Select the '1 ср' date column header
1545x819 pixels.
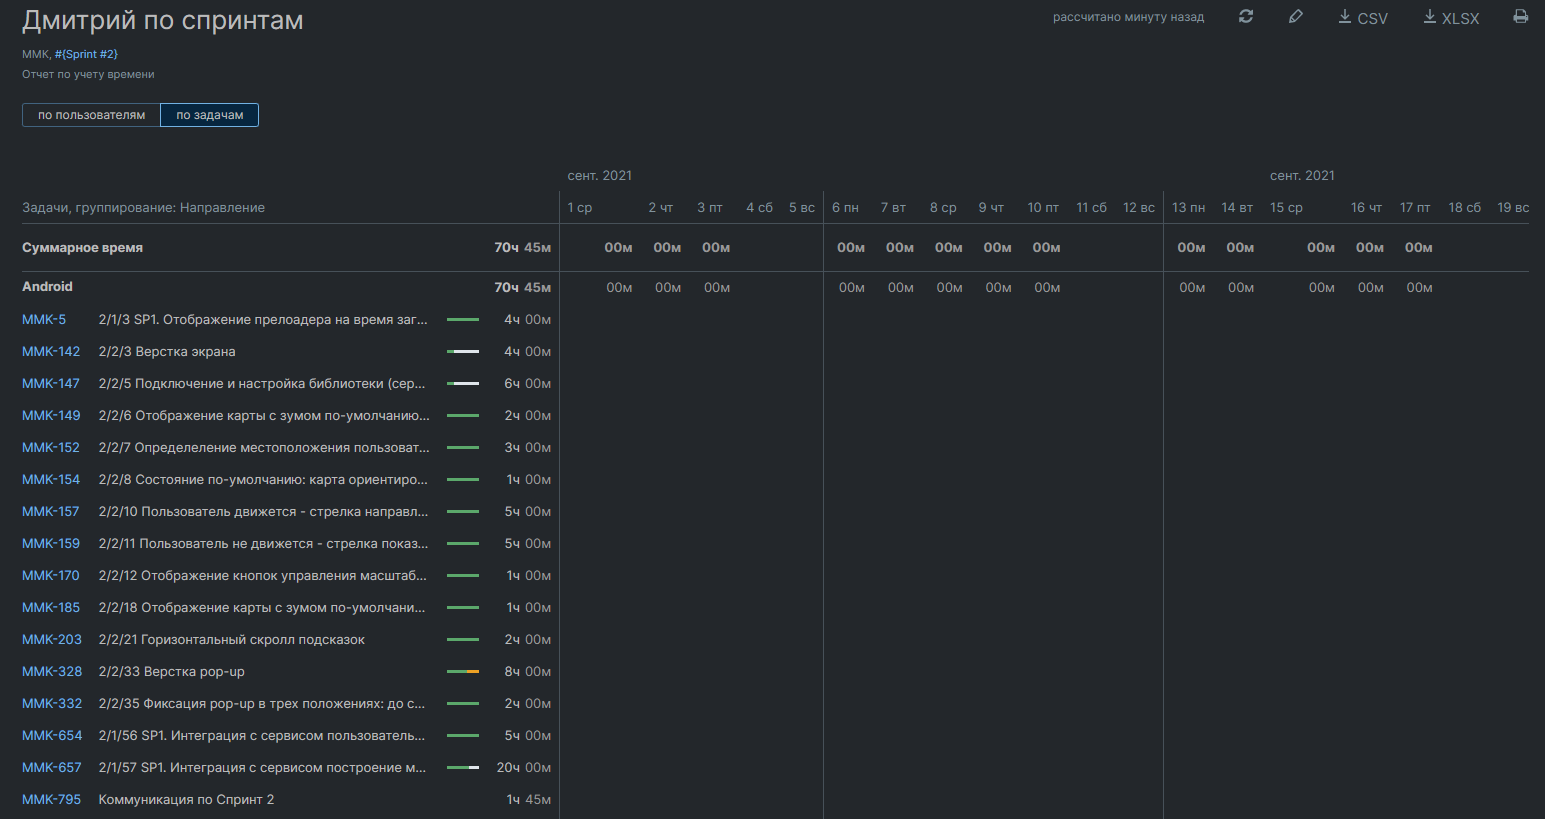pos(580,208)
